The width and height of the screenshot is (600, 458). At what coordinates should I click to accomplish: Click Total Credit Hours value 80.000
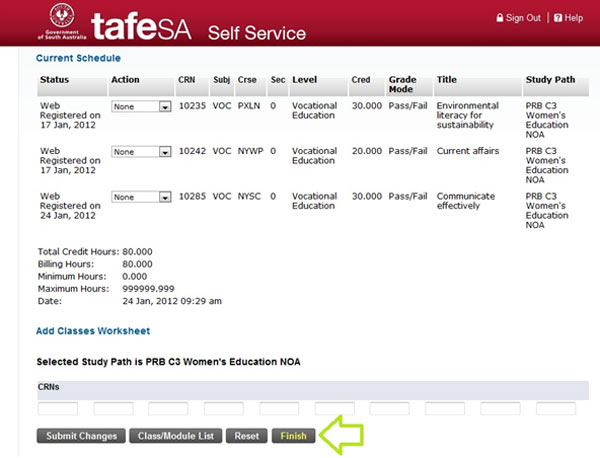(137, 252)
